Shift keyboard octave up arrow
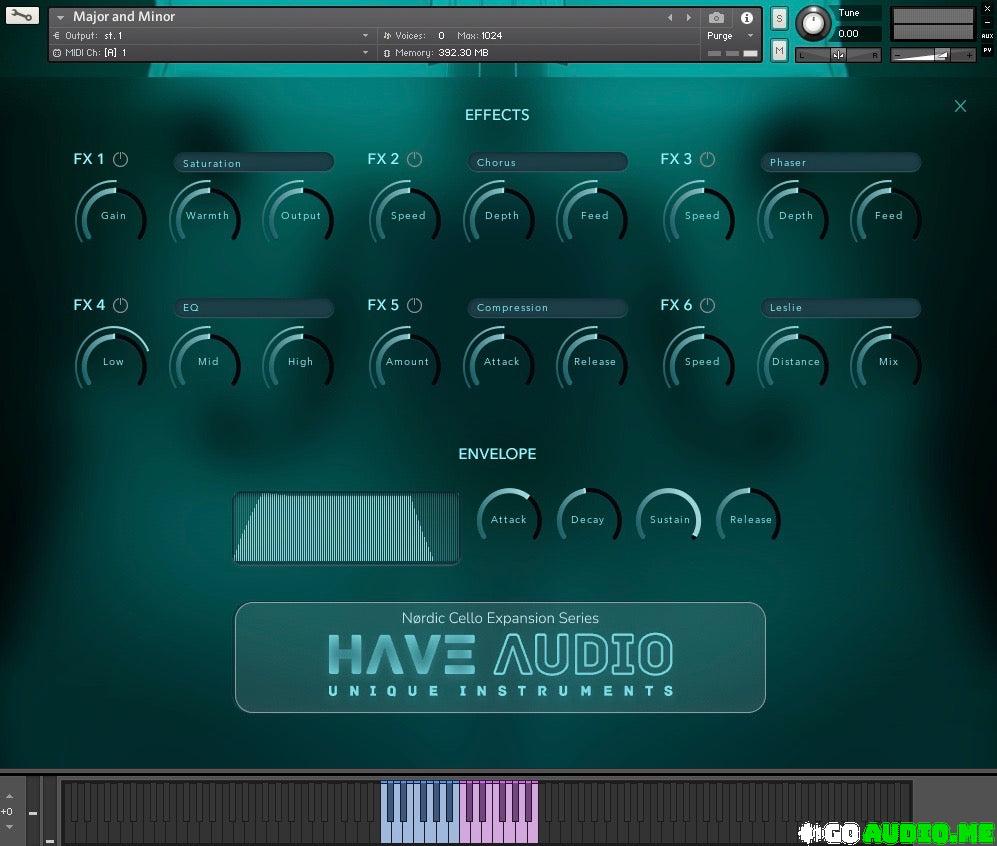The image size is (997, 846). point(10,796)
